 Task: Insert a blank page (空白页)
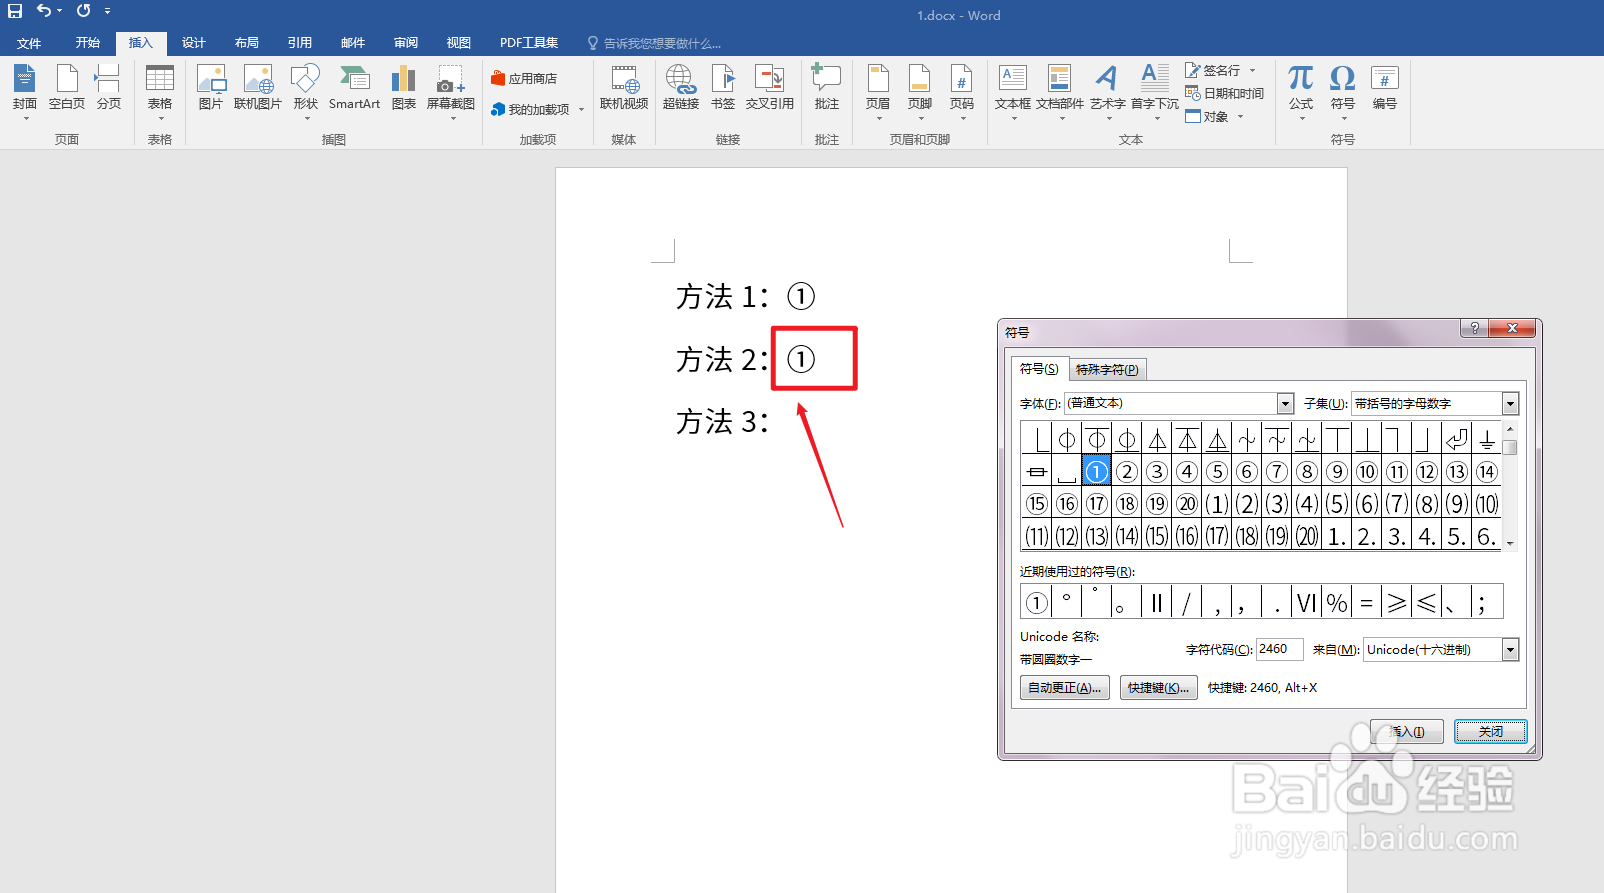click(x=67, y=88)
